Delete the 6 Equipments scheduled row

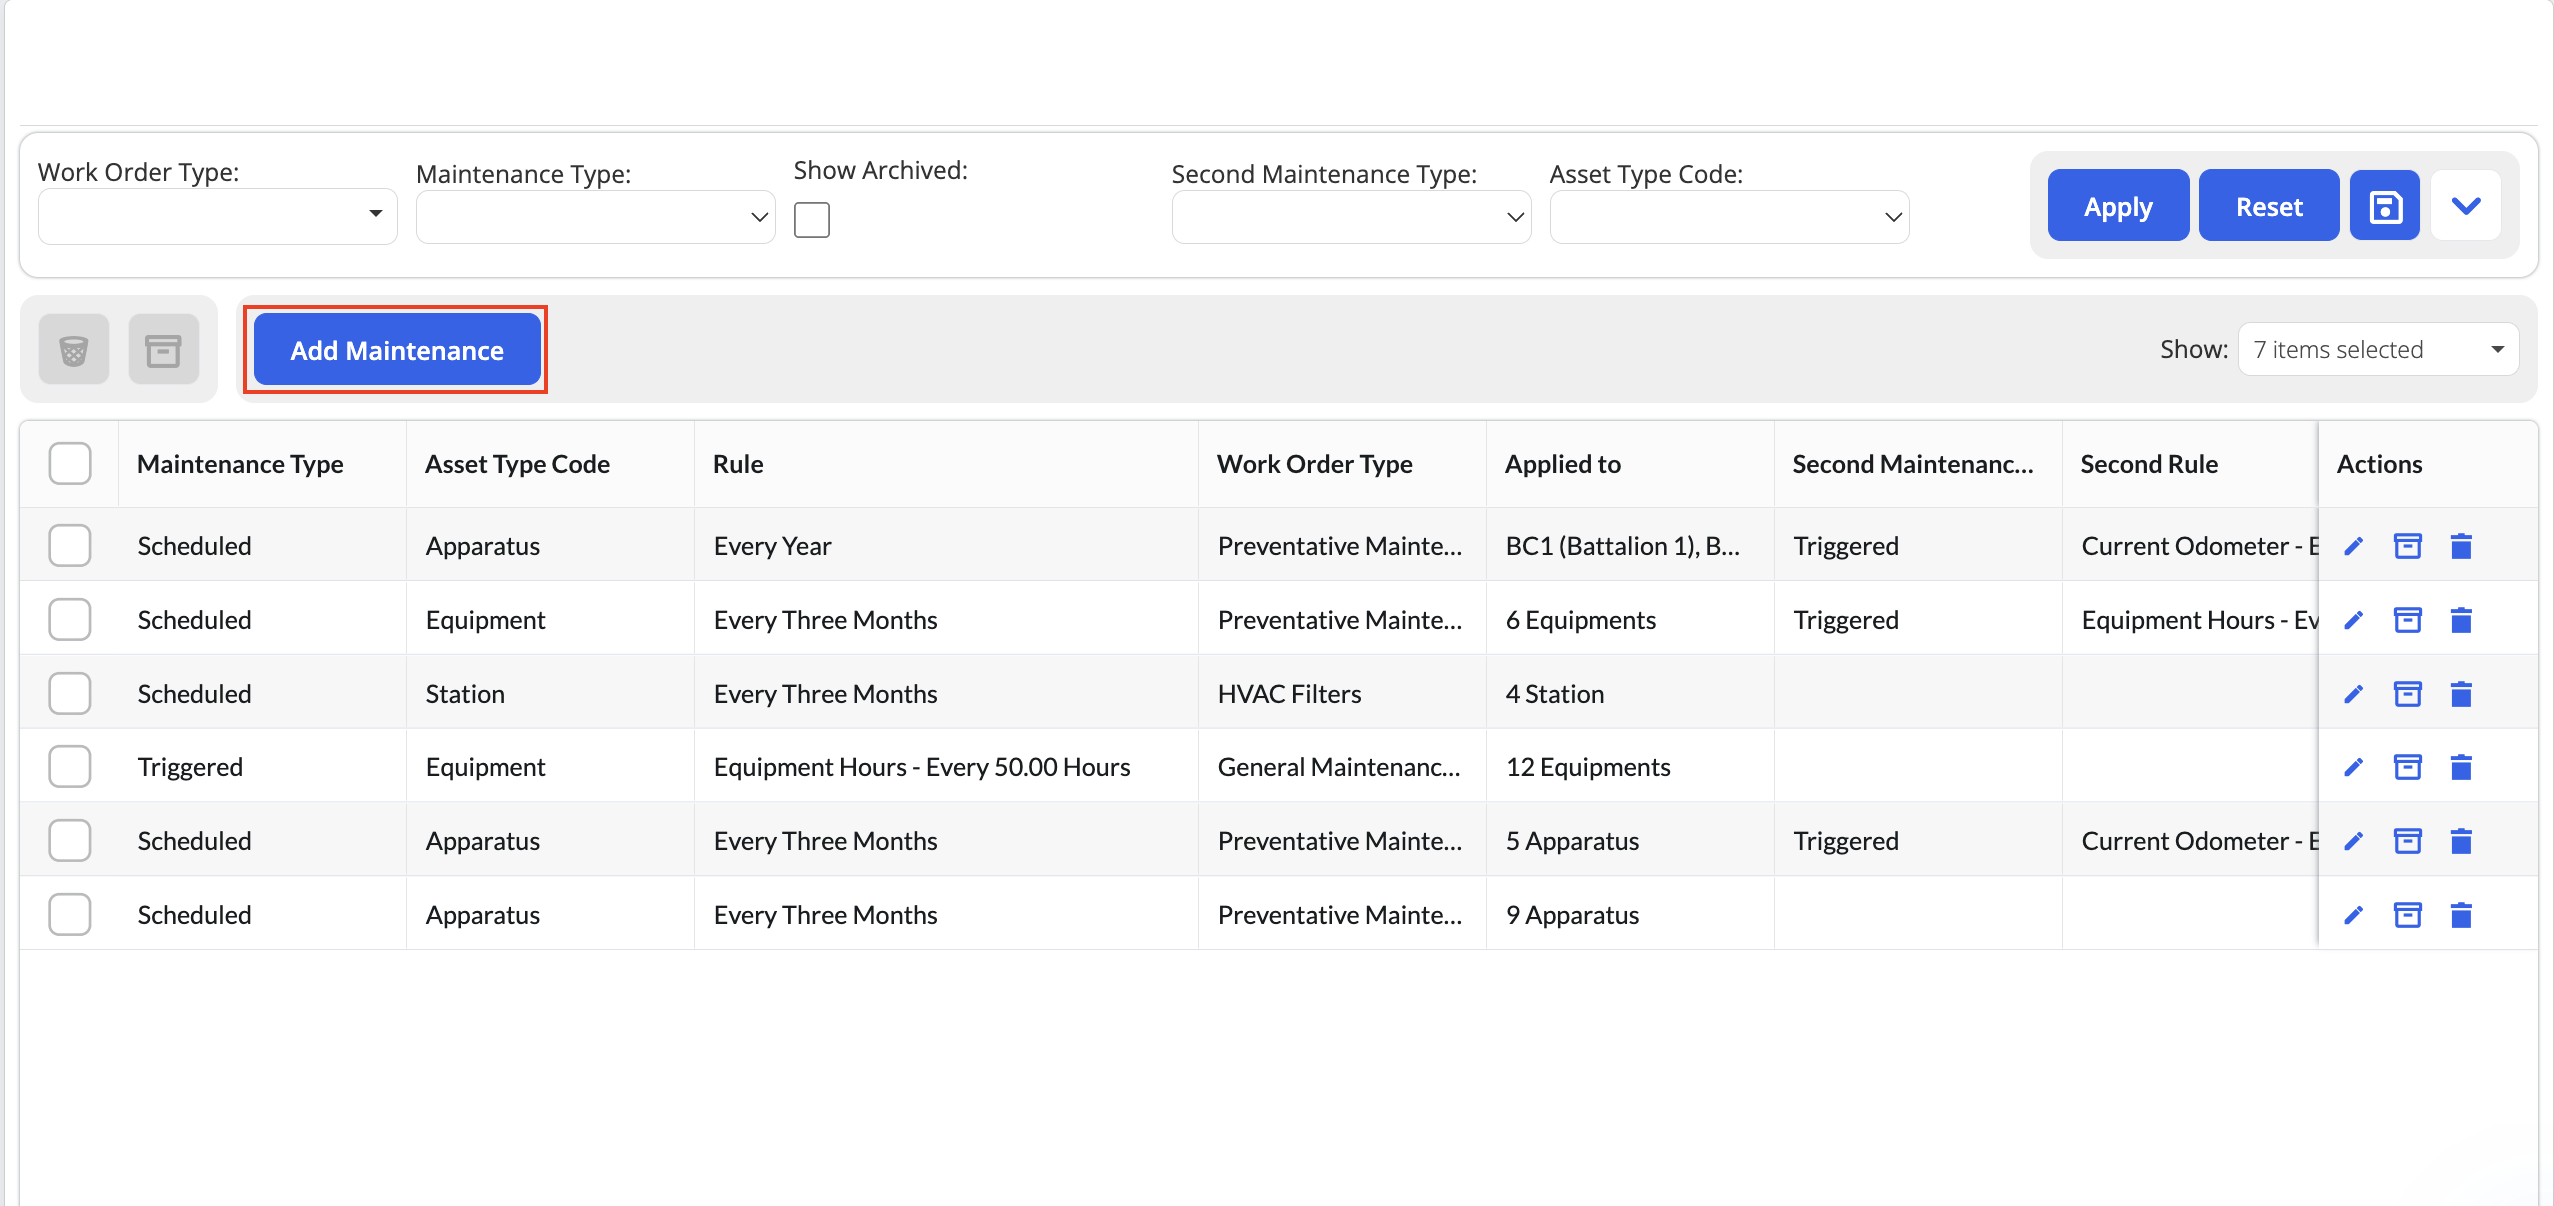pyautogui.click(x=2461, y=620)
